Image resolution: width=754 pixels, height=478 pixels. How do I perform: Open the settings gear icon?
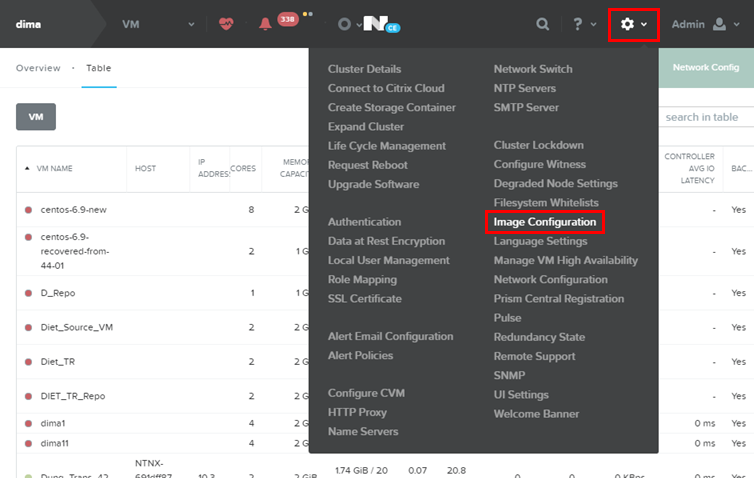[627, 24]
